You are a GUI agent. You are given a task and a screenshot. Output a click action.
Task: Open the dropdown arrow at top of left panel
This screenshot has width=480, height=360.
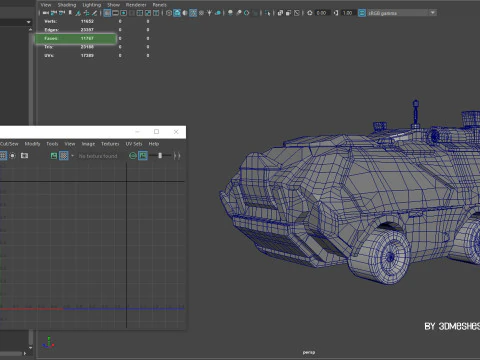coord(29,22)
